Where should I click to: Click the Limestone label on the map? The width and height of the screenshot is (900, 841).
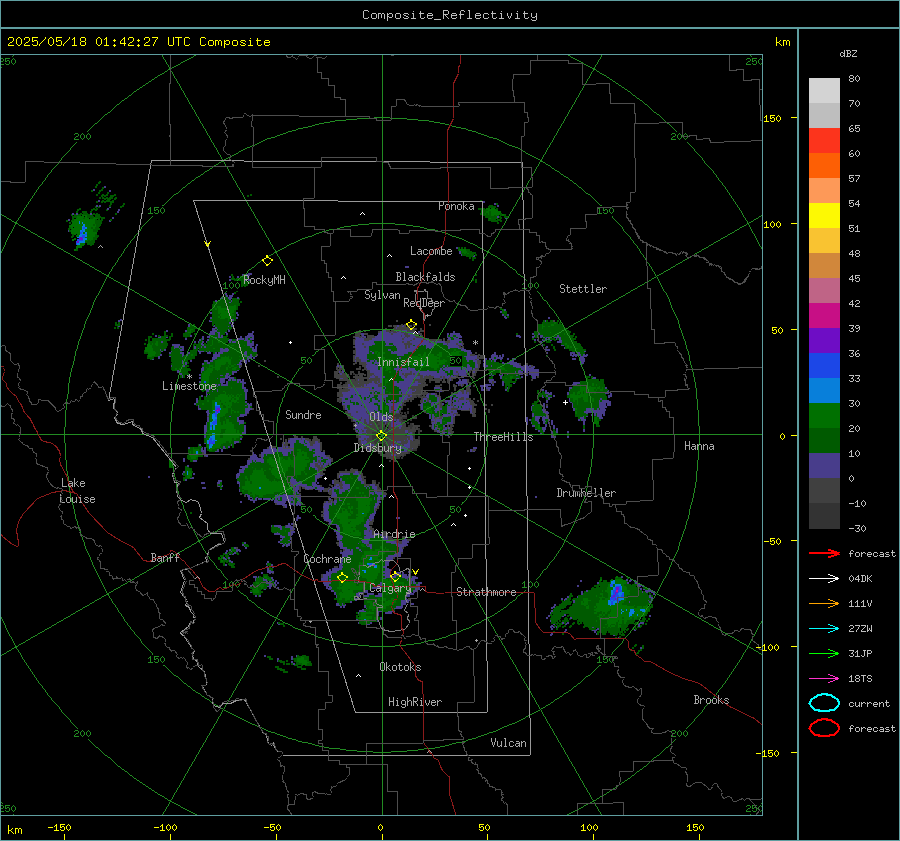(x=189, y=386)
